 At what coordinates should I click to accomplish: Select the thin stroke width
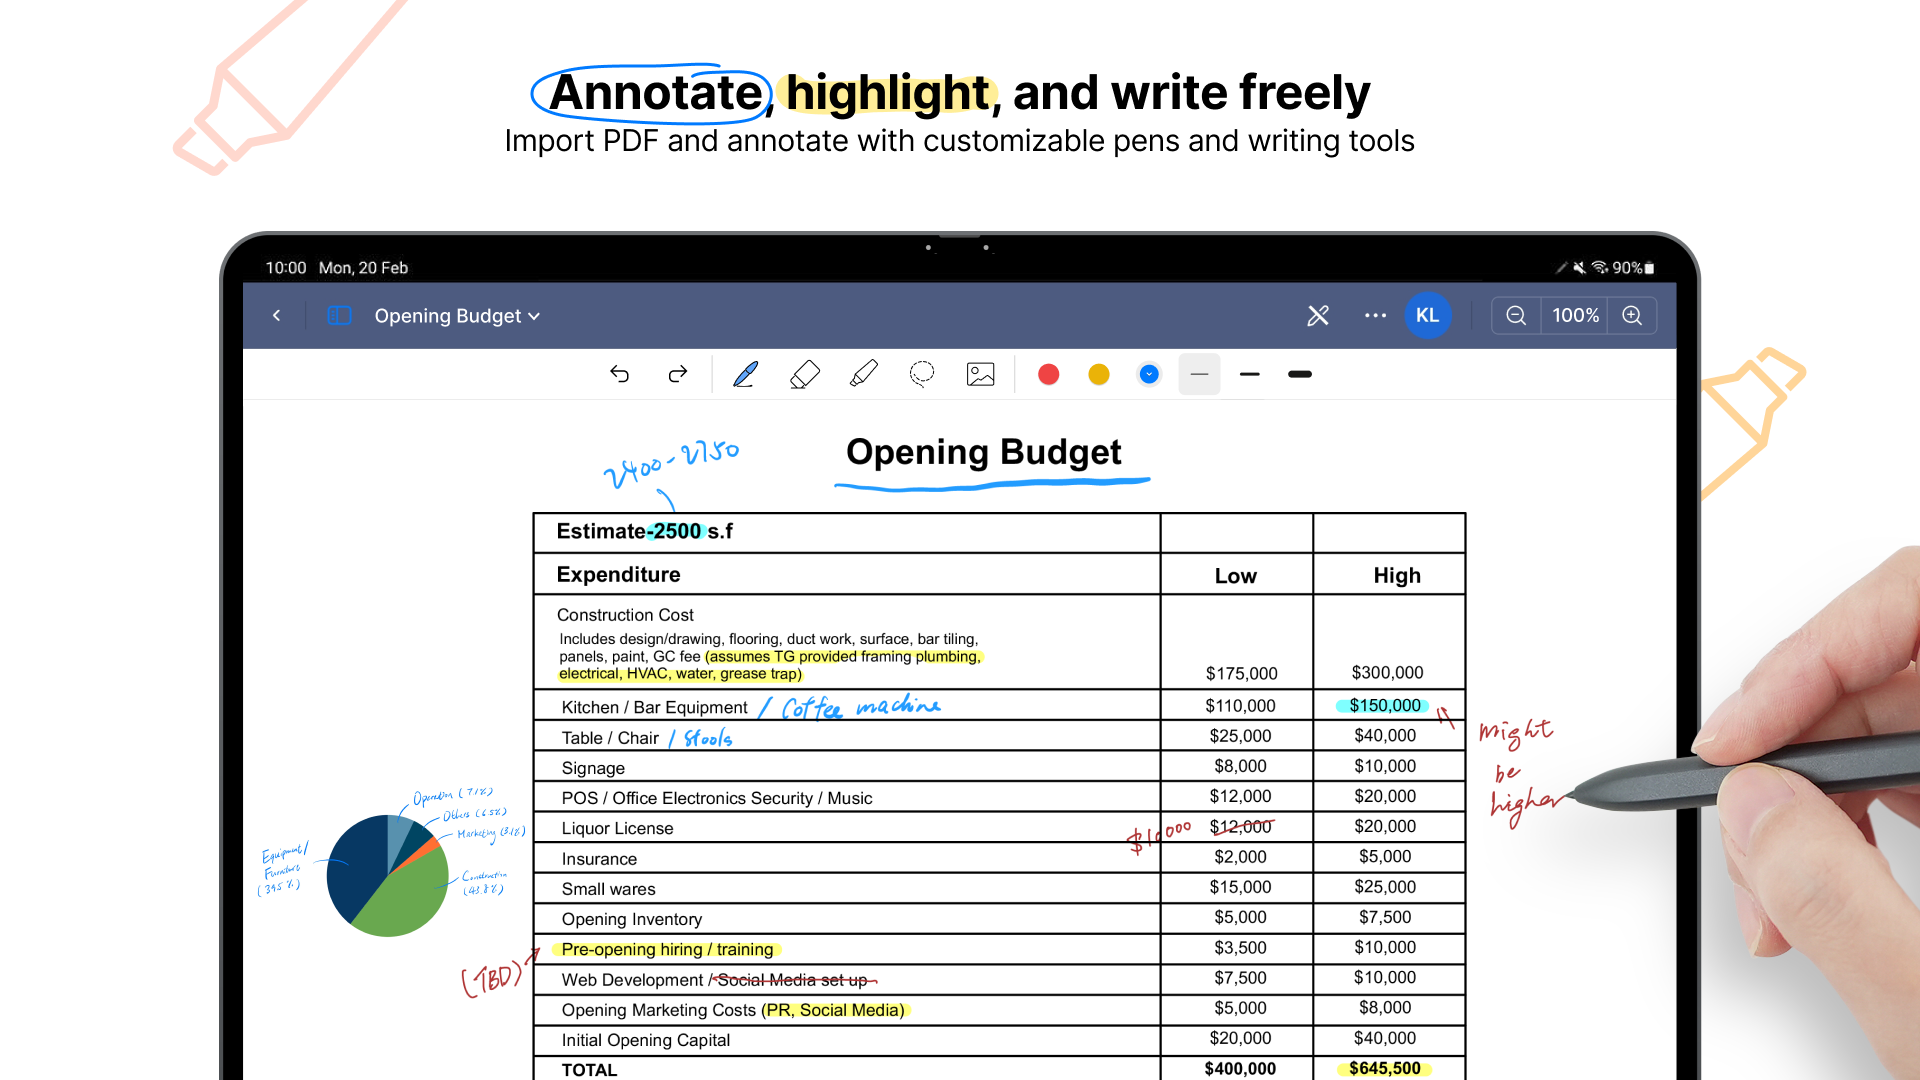tap(1199, 374)
